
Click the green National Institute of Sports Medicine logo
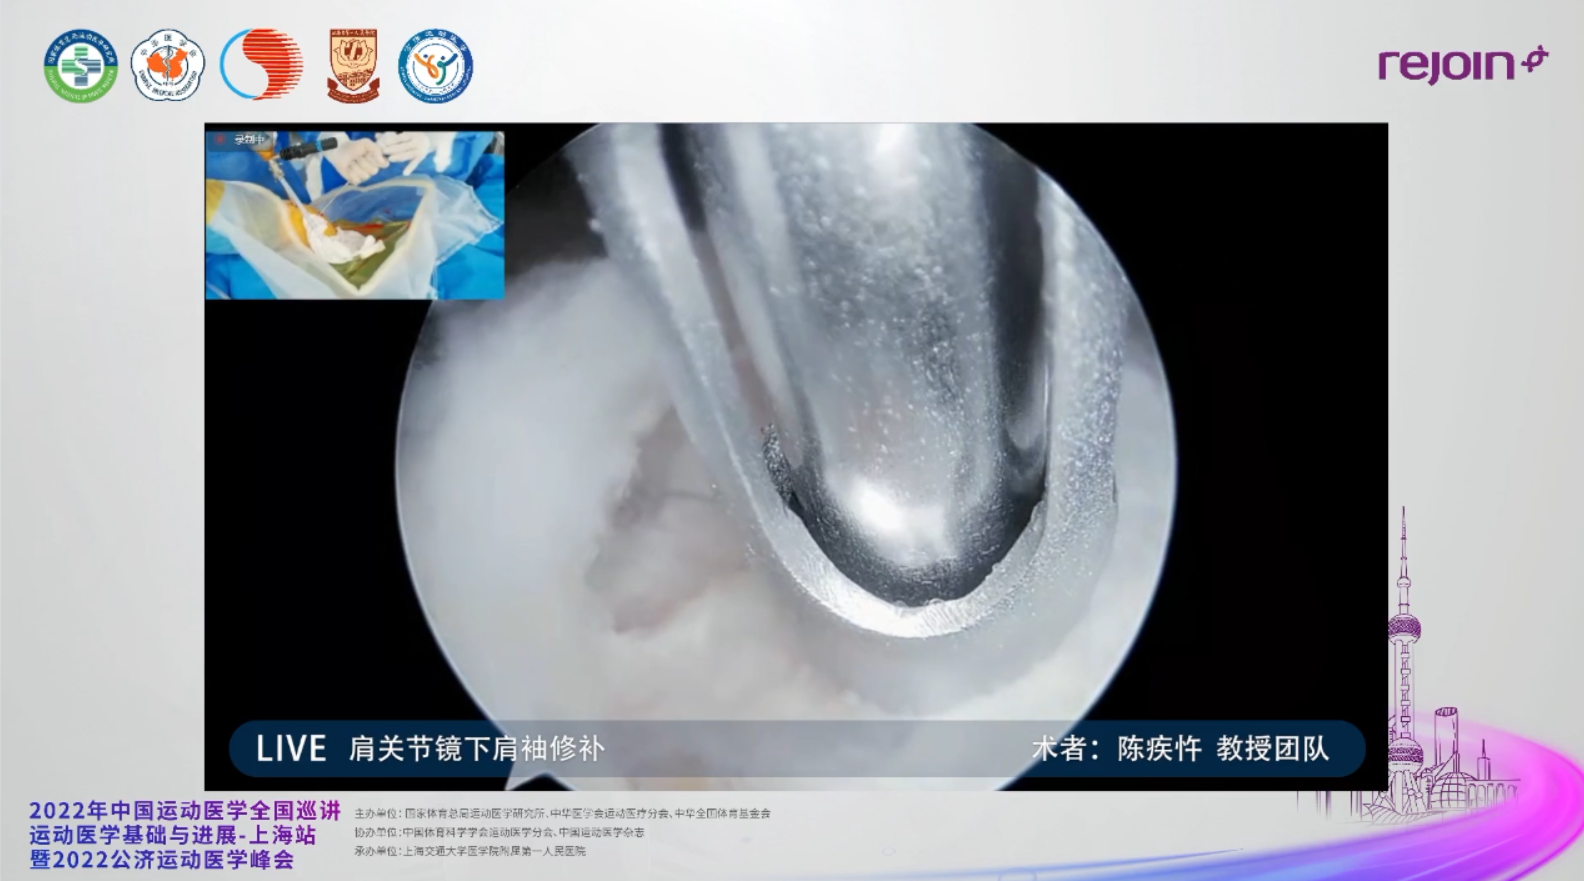click(81, 66)
